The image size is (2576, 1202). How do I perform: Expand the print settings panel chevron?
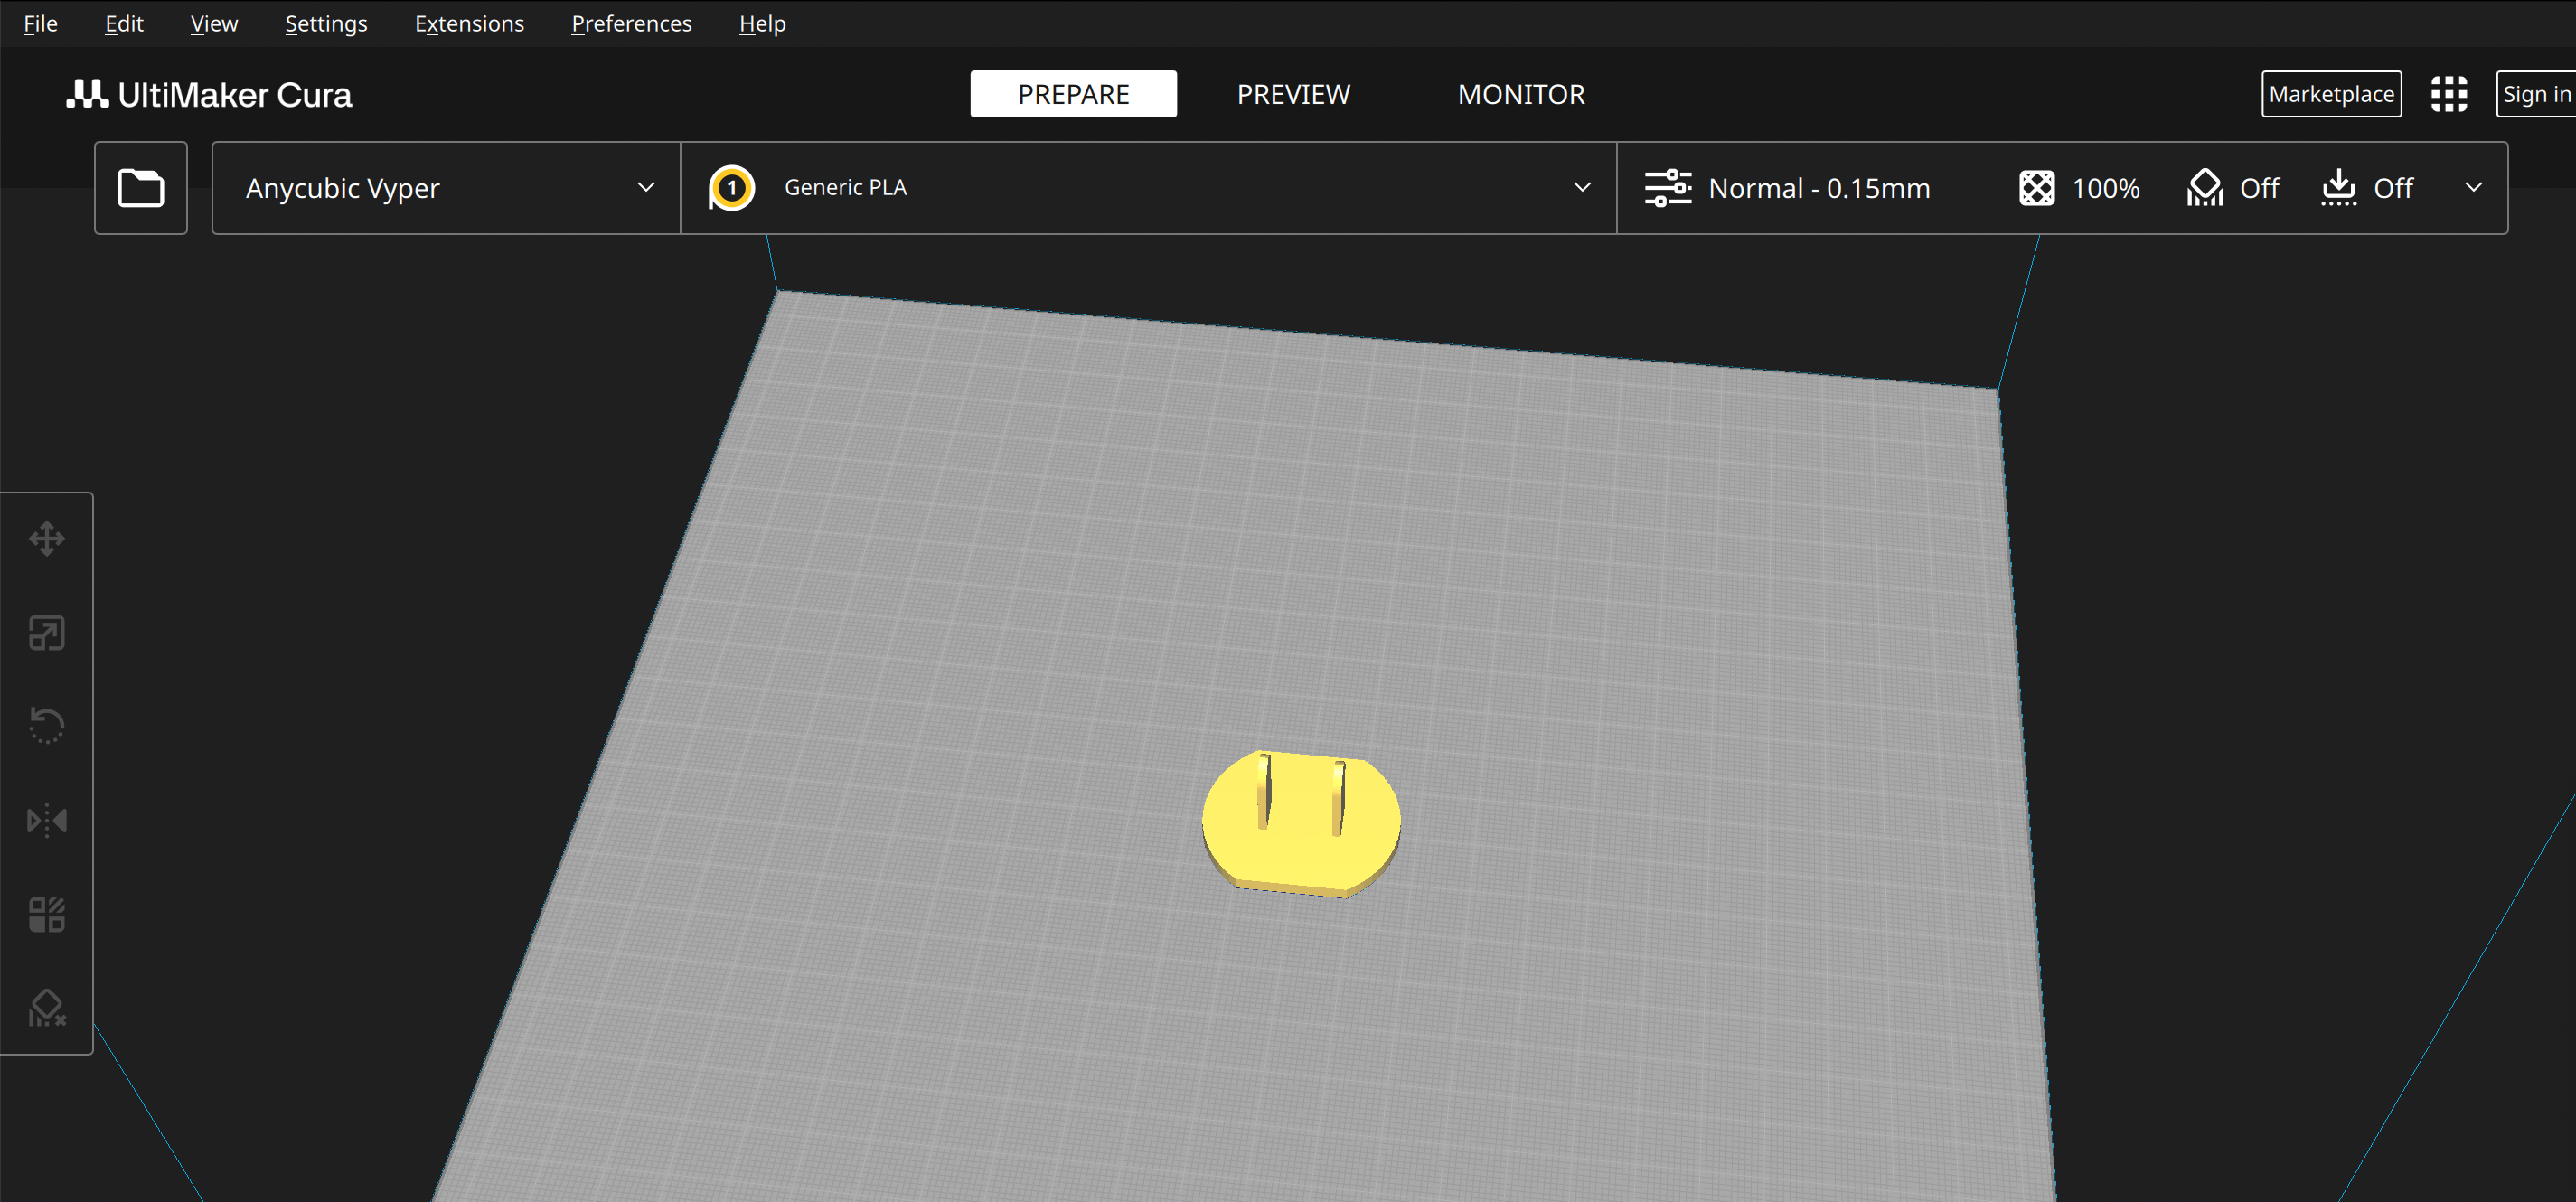2473,187
